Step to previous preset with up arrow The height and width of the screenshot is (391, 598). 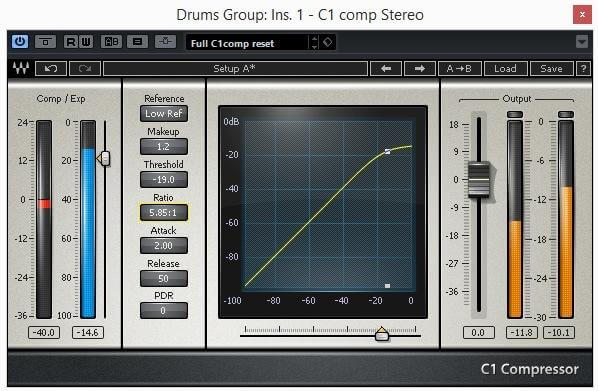(x=314, y=39)
